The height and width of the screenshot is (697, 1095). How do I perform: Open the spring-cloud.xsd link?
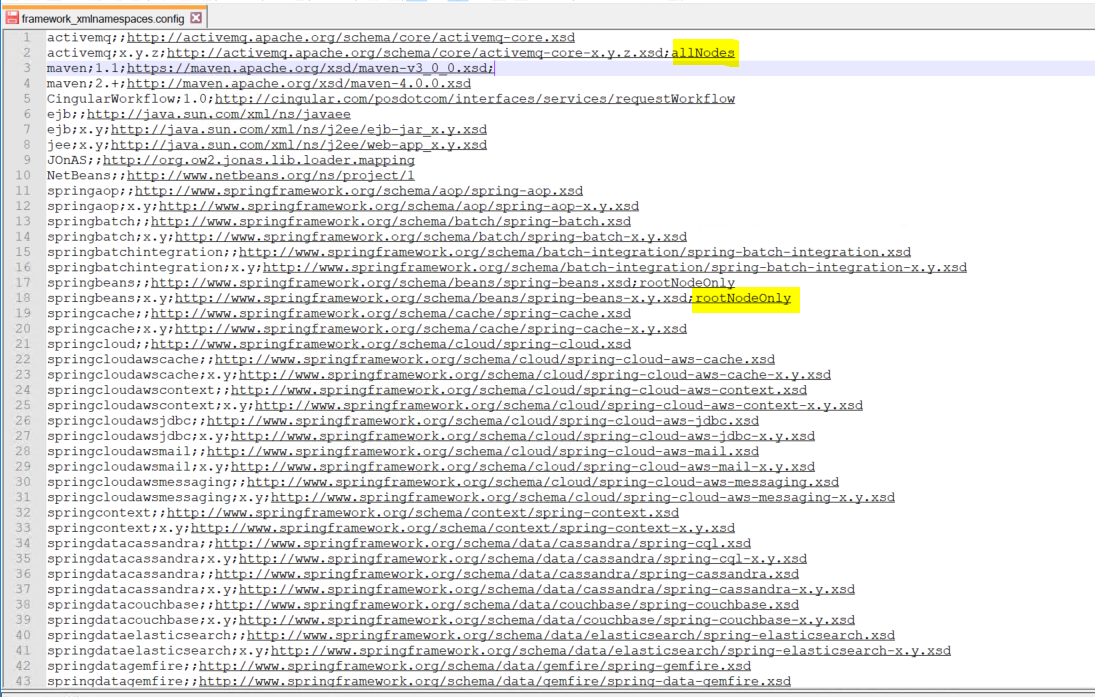pyautogui.click(x=390, y=344)
